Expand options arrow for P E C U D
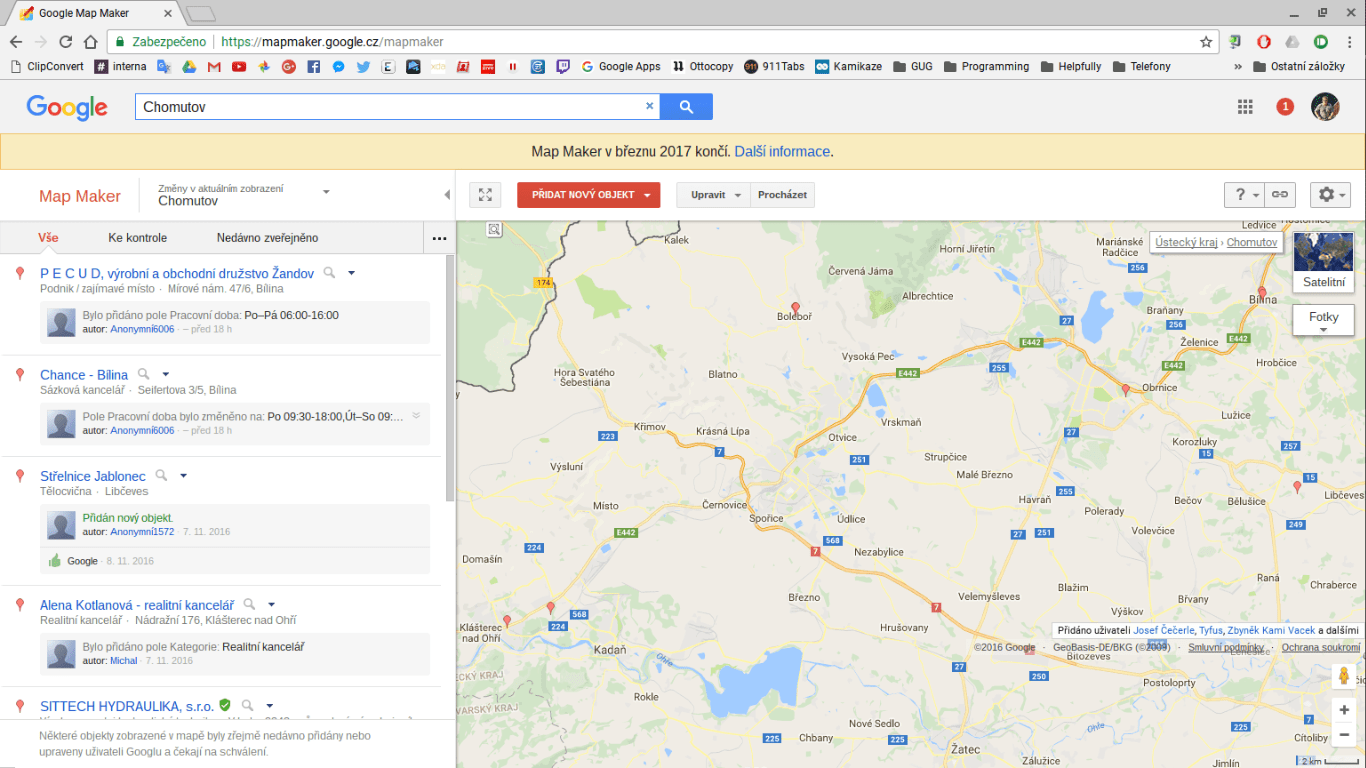 coord(351,273)
